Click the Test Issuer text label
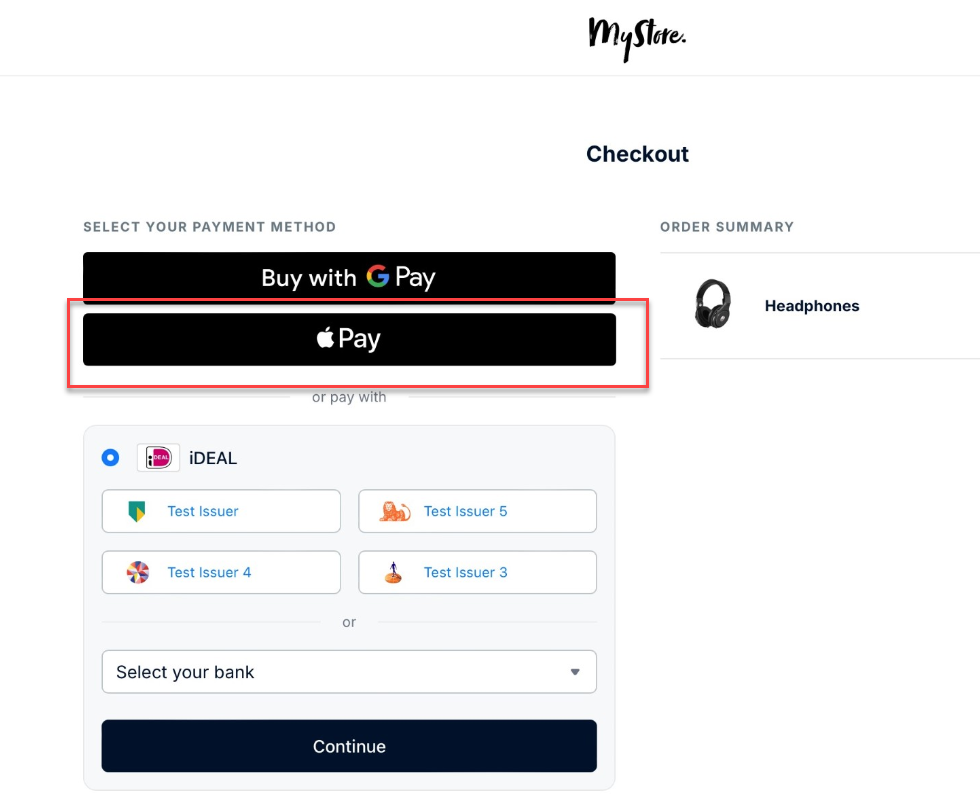Image resolution: width=980 pixels, height=795 pixels. tap(203, 511)
